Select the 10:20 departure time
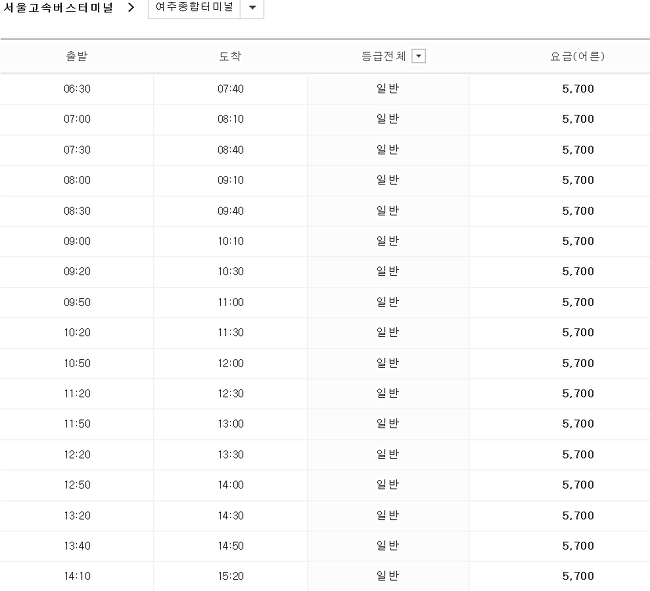 [77, 332]
